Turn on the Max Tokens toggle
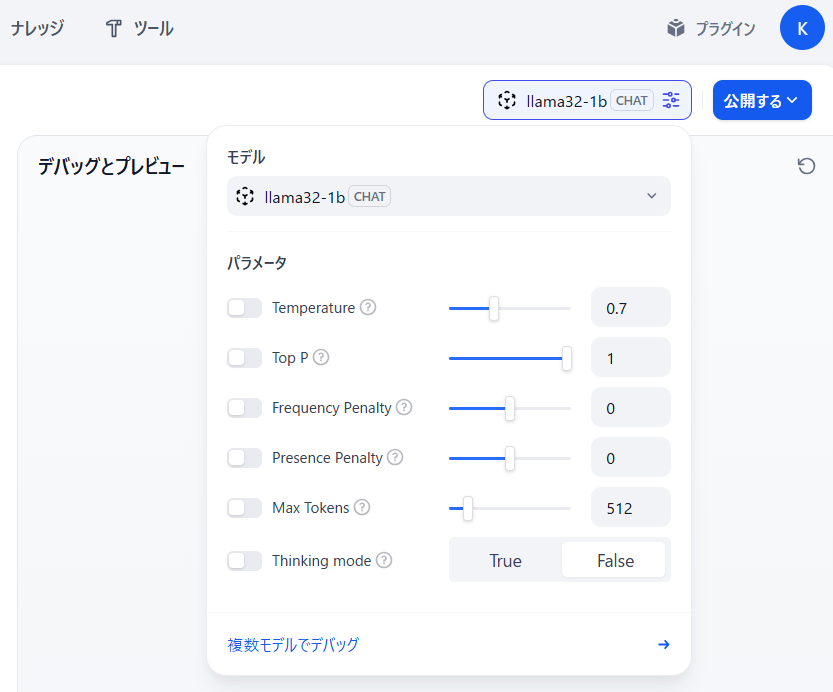Screen dimensions: 833x692 pyautogui.click(x=244, y=507)
